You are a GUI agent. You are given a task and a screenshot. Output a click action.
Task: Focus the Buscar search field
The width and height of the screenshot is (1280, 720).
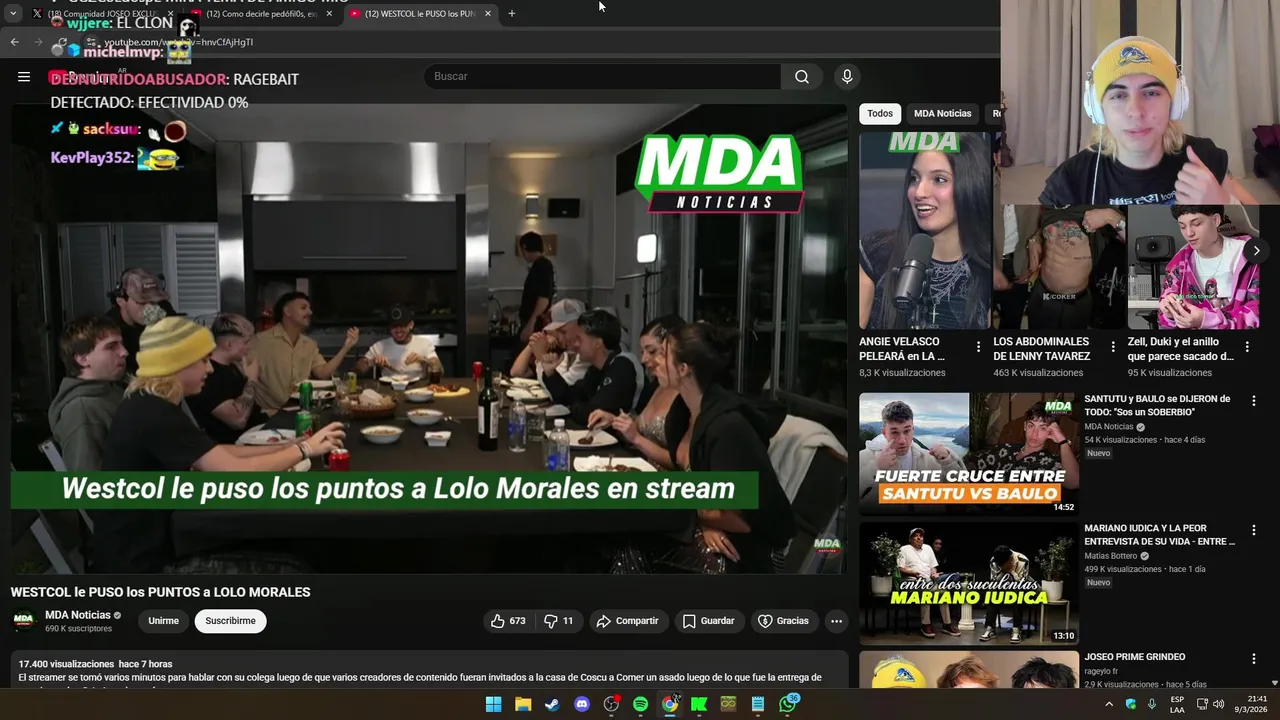coord(603,76)
